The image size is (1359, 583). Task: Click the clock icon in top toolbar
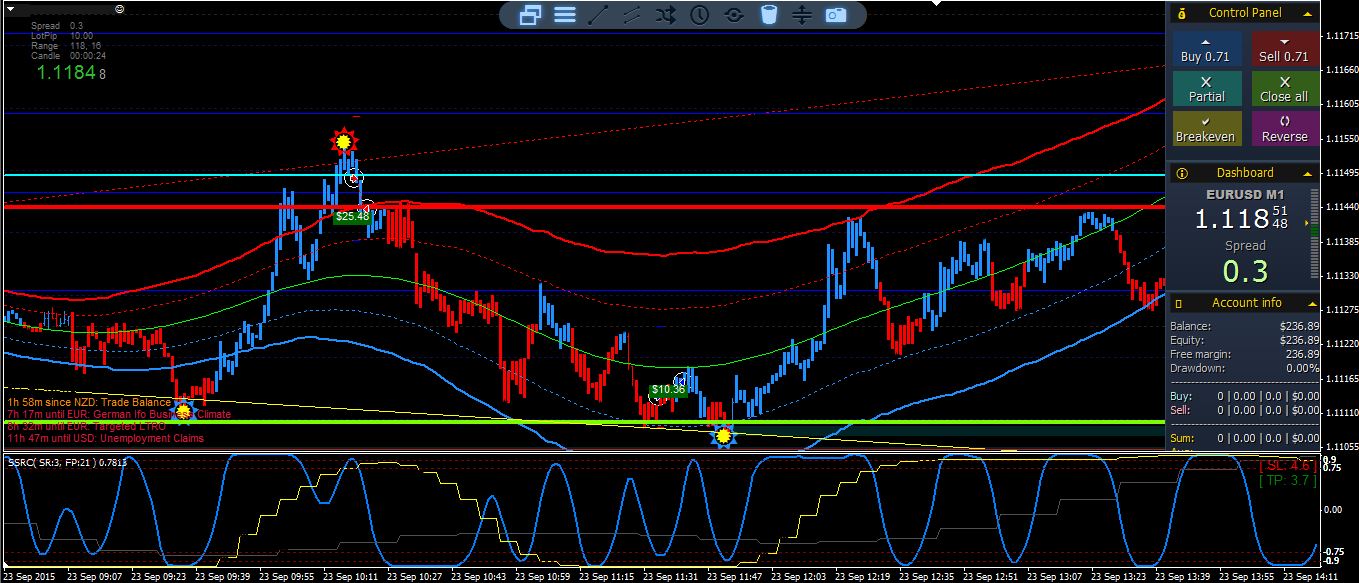(700, 15)
